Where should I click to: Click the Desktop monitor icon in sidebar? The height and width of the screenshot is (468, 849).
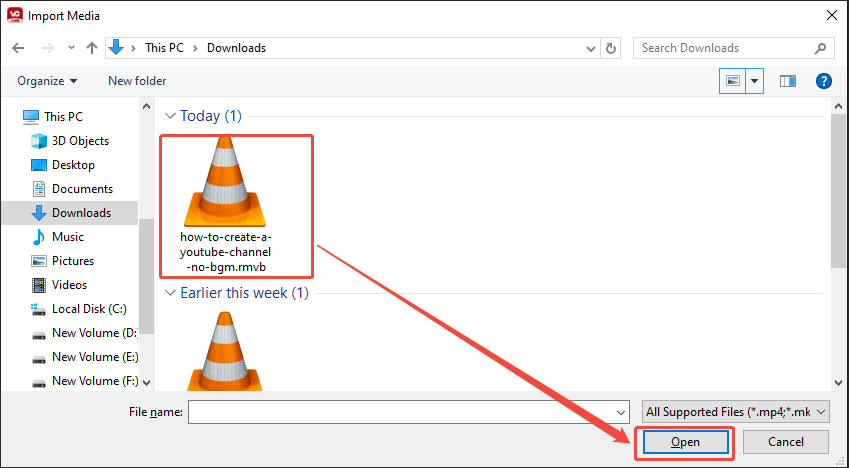pos(39,165)
